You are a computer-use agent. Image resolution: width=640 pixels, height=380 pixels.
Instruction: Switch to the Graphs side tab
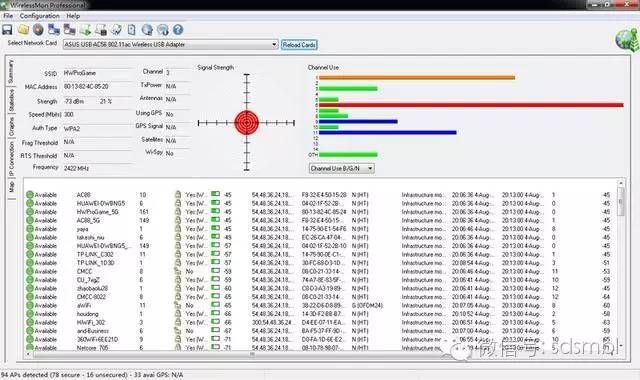pyautogui.click(x=11, y=127)
